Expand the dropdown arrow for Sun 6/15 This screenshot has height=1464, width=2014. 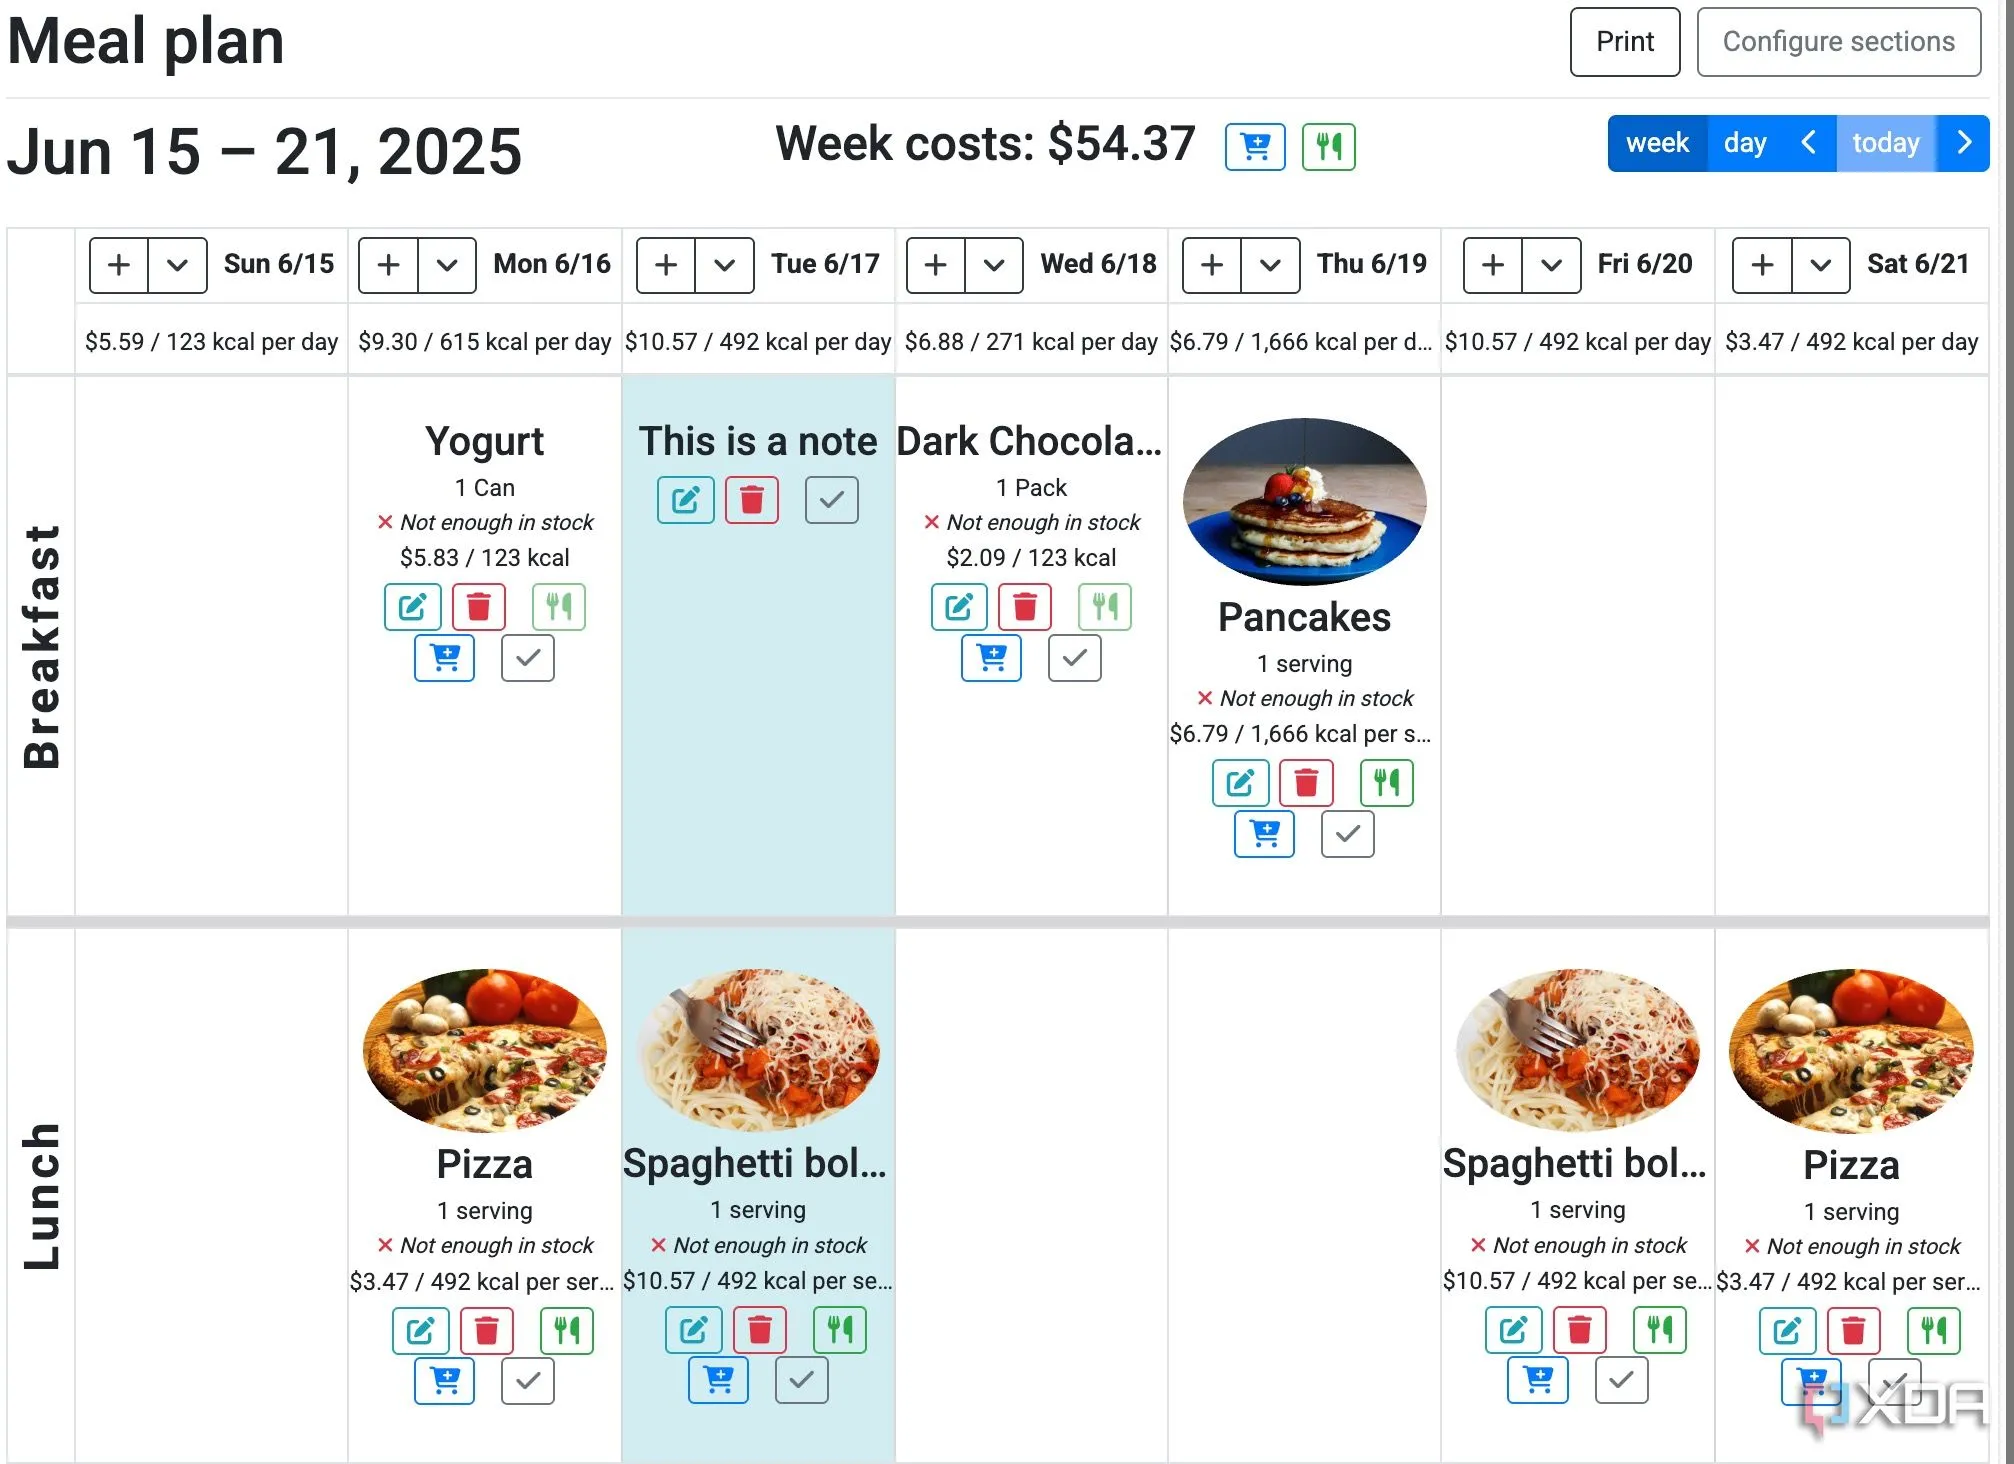(177, 265)
